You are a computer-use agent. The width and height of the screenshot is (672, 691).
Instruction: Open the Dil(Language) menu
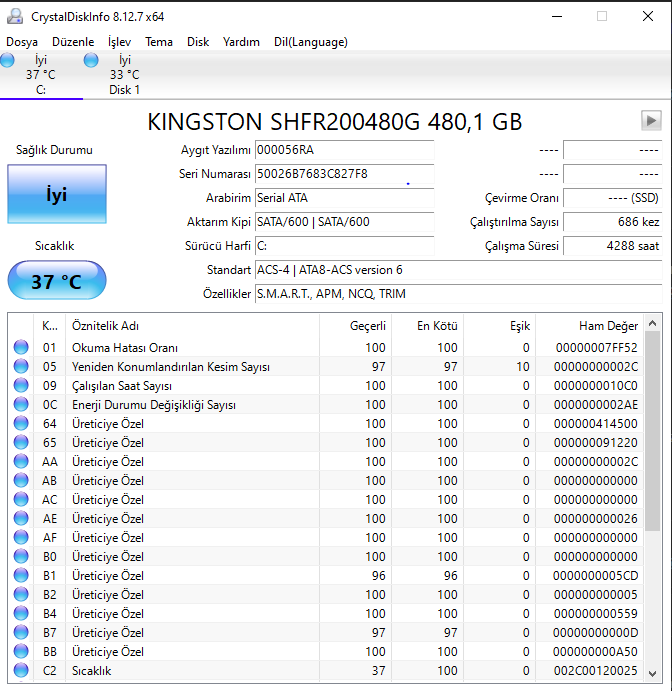pos(311,42)
